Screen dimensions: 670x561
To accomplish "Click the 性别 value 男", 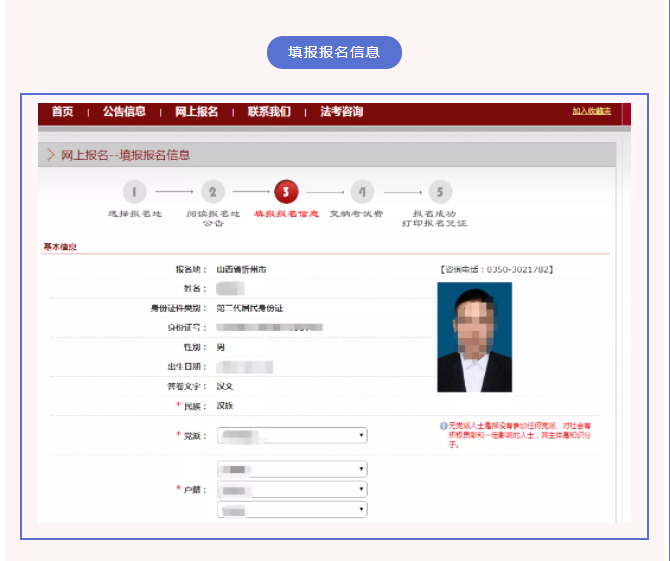I will coord(220,347).
